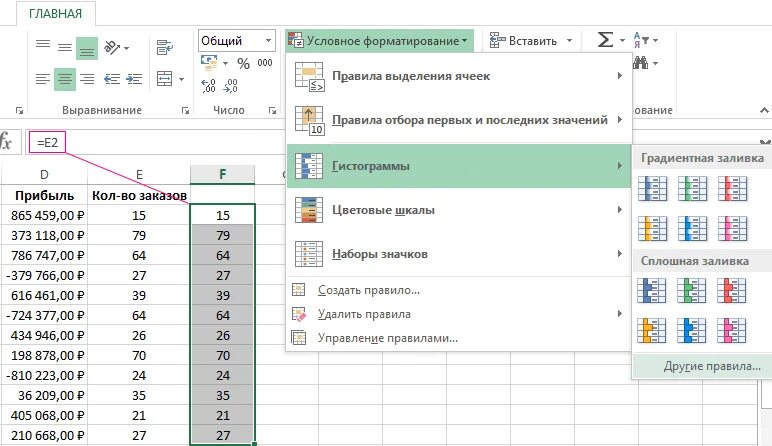Choose 'Управление правилами...'
This screenshot has width=772, height=446.
click(458, 338)
